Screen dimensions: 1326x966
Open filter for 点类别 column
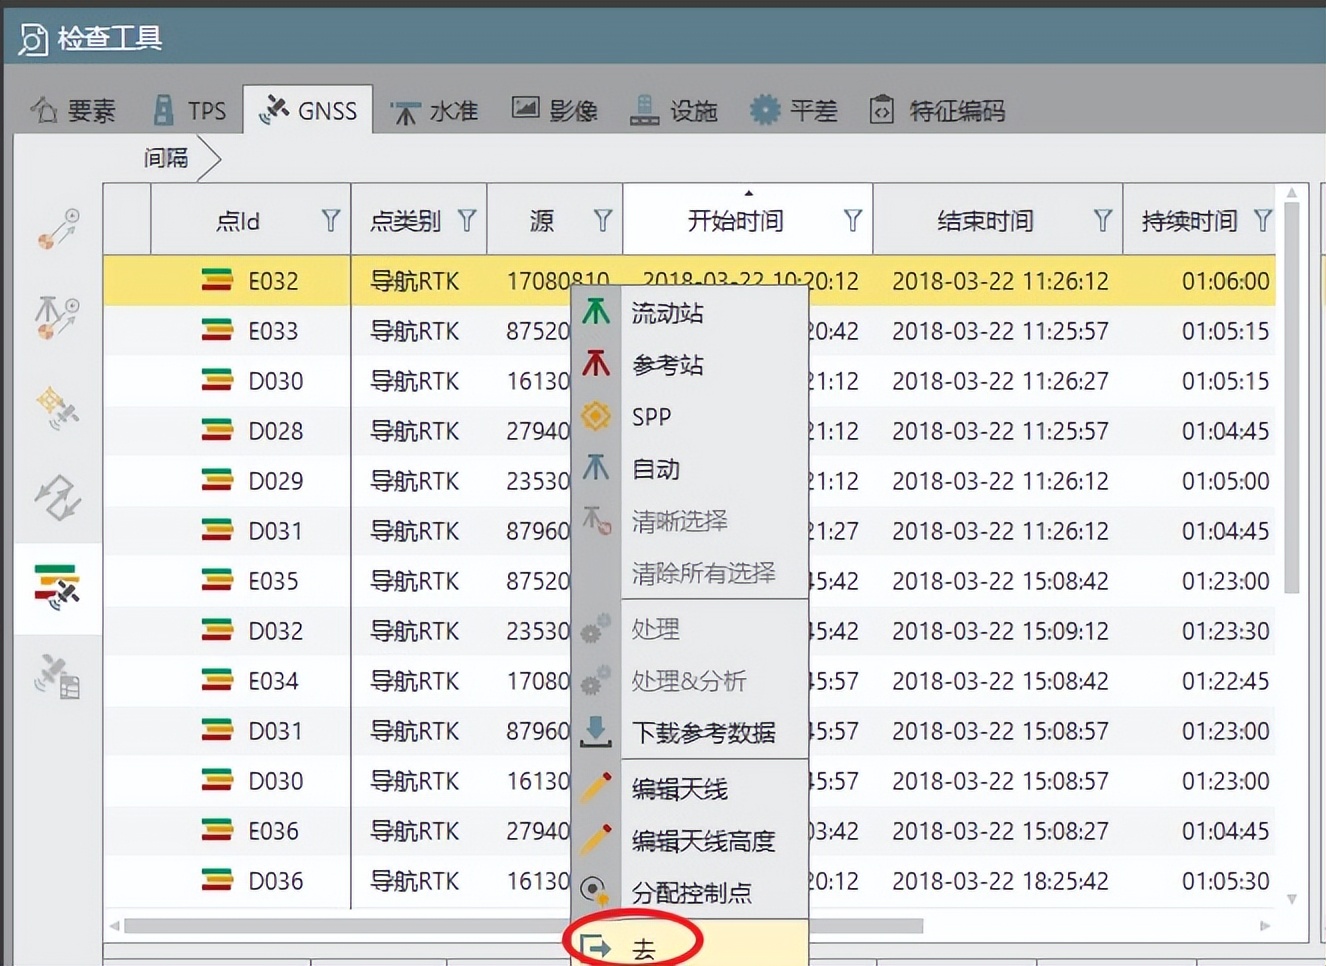coord(466,221)
